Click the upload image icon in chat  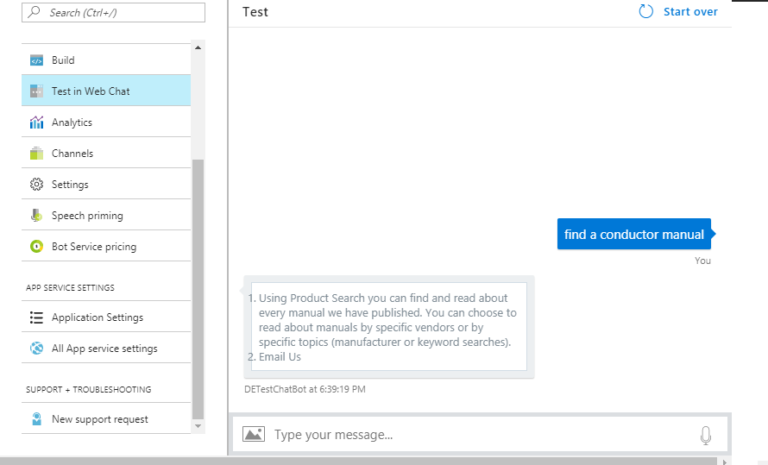coord(253,434)
